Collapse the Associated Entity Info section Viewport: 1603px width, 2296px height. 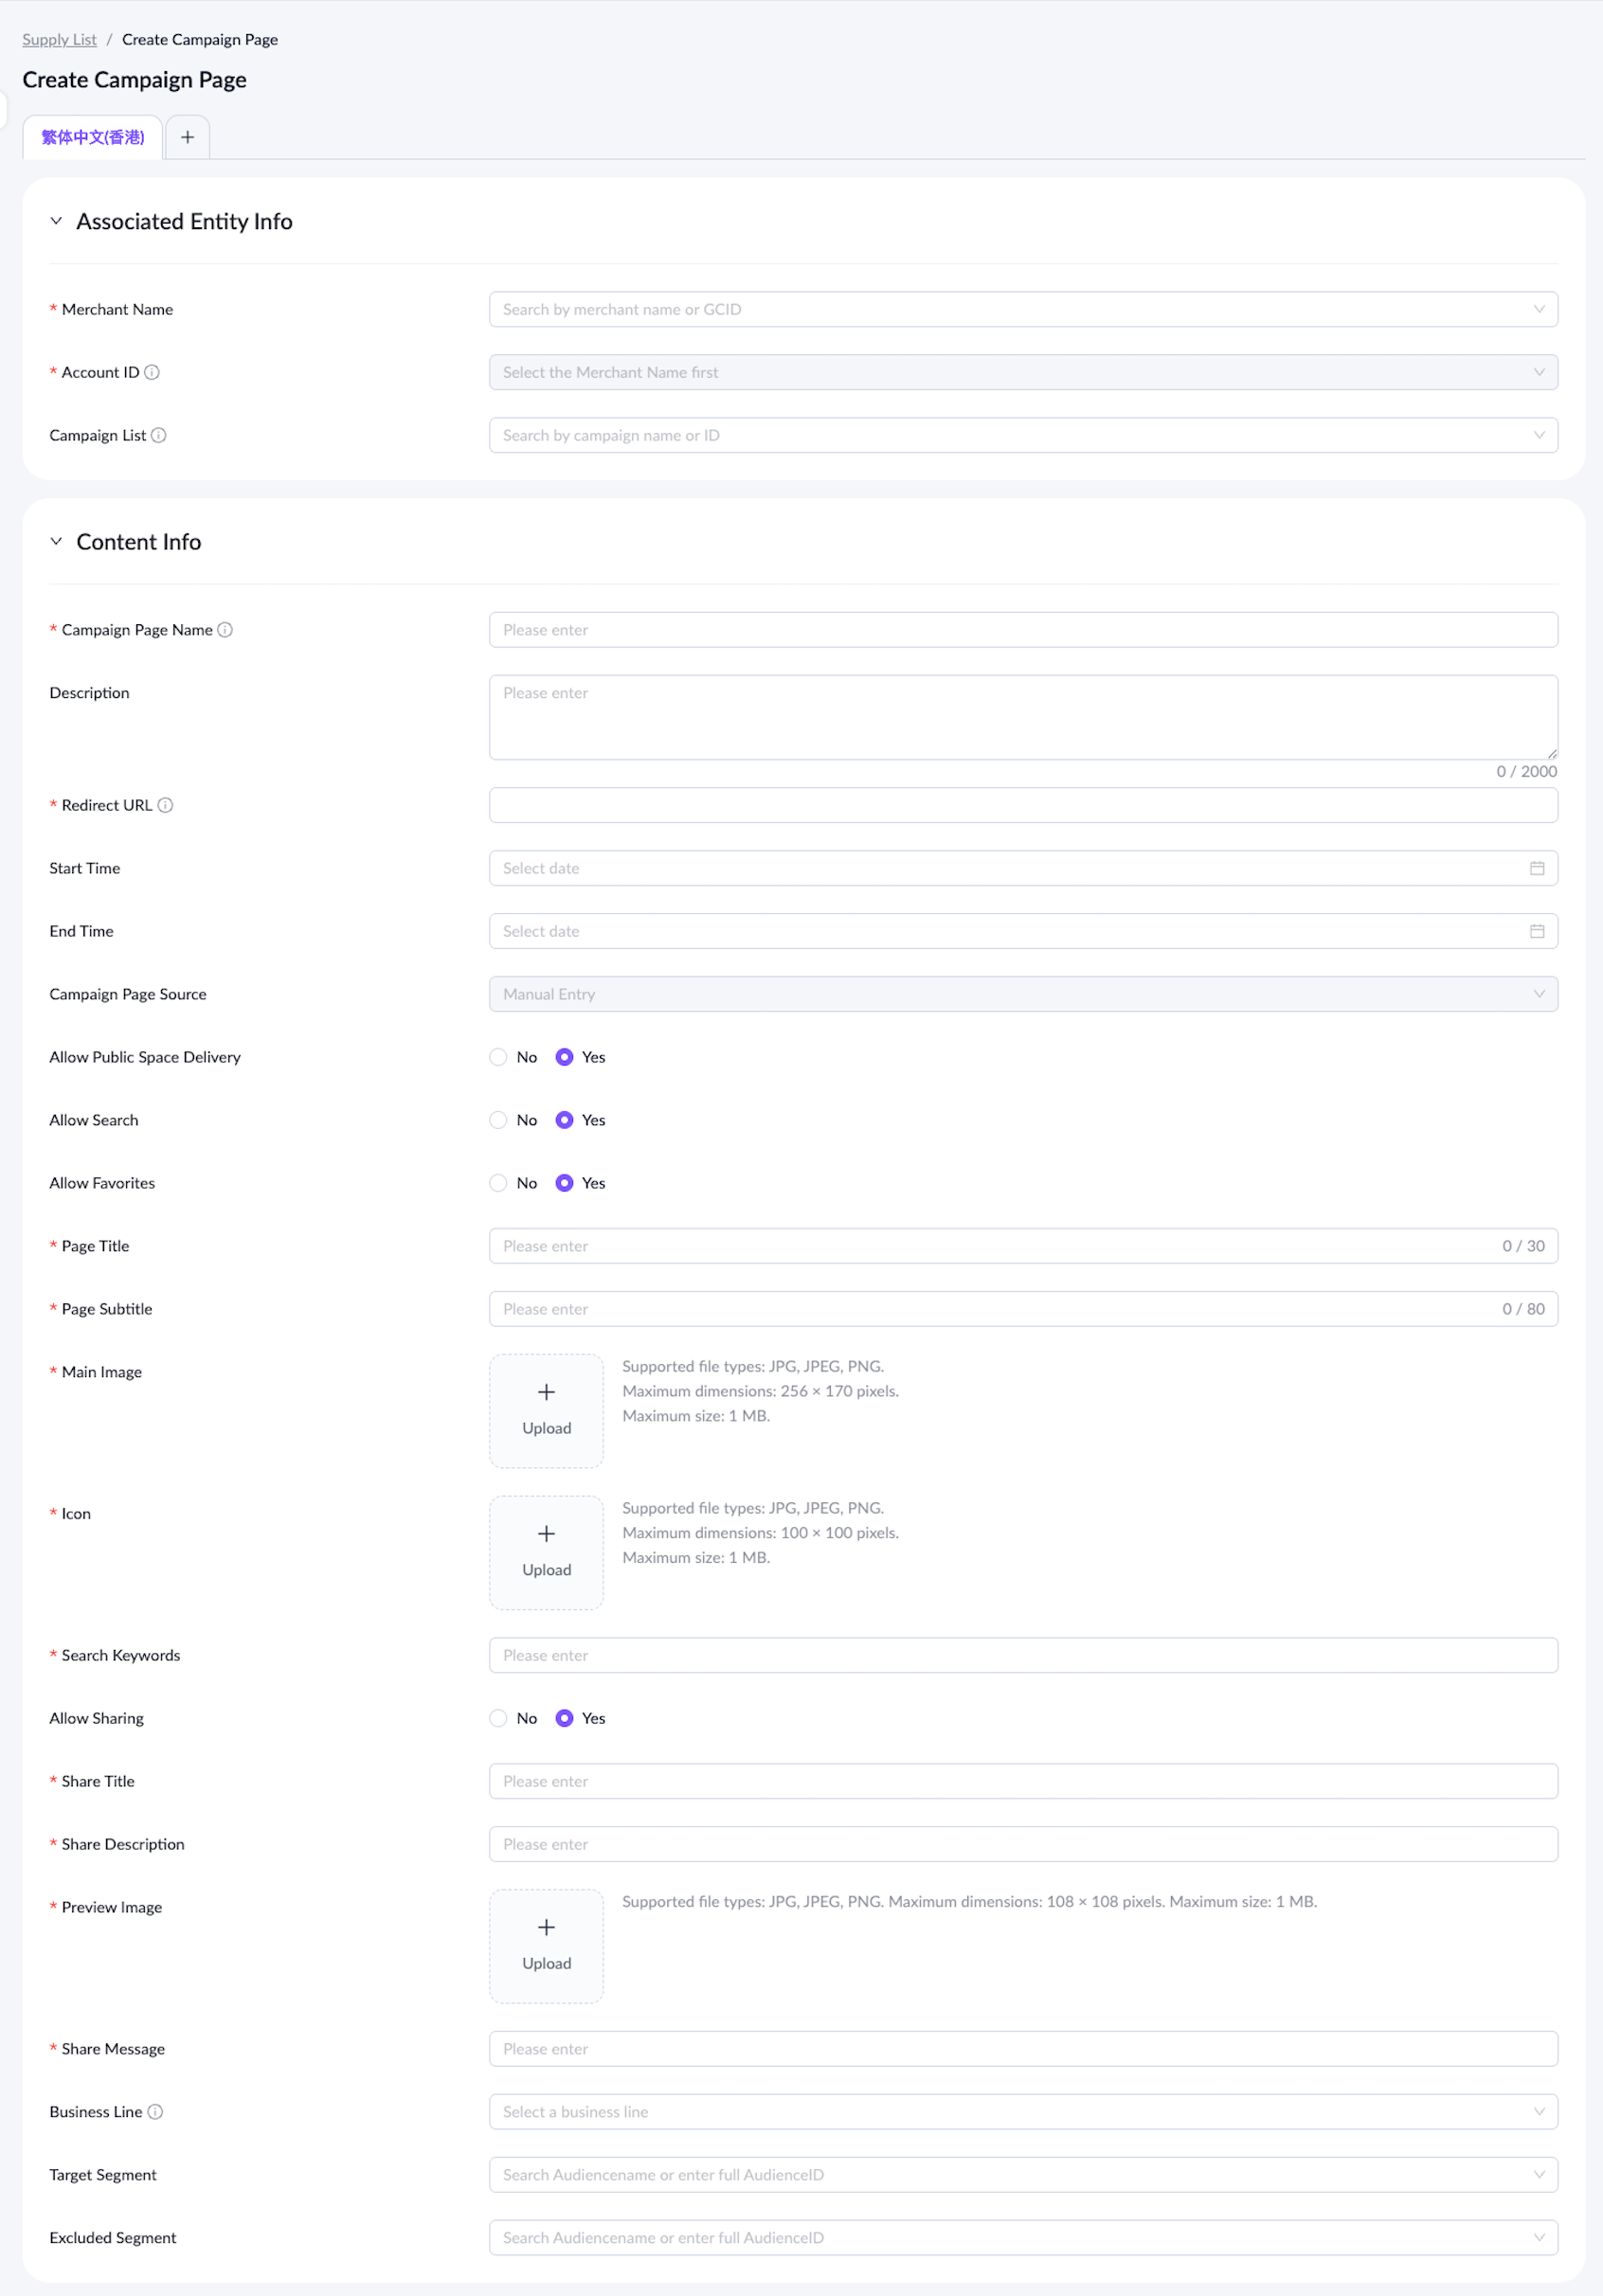point(56,221)
